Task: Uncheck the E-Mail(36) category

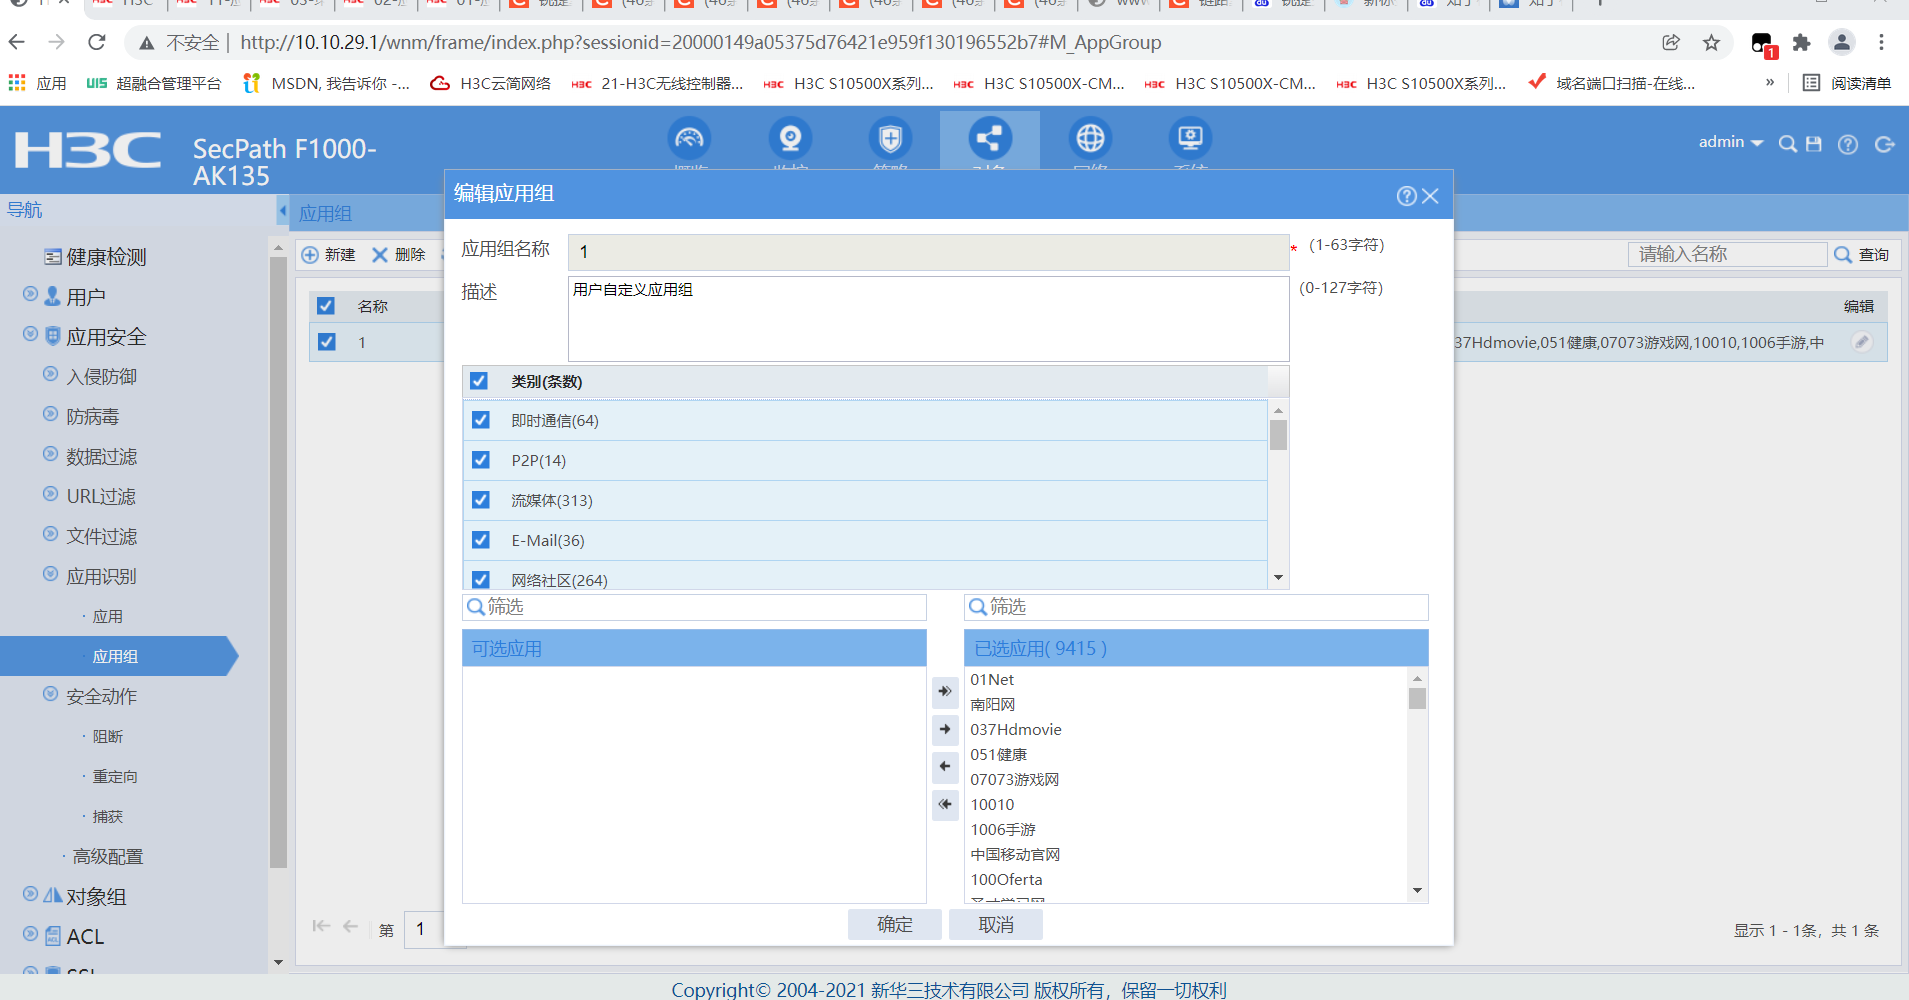Action: 481,540
